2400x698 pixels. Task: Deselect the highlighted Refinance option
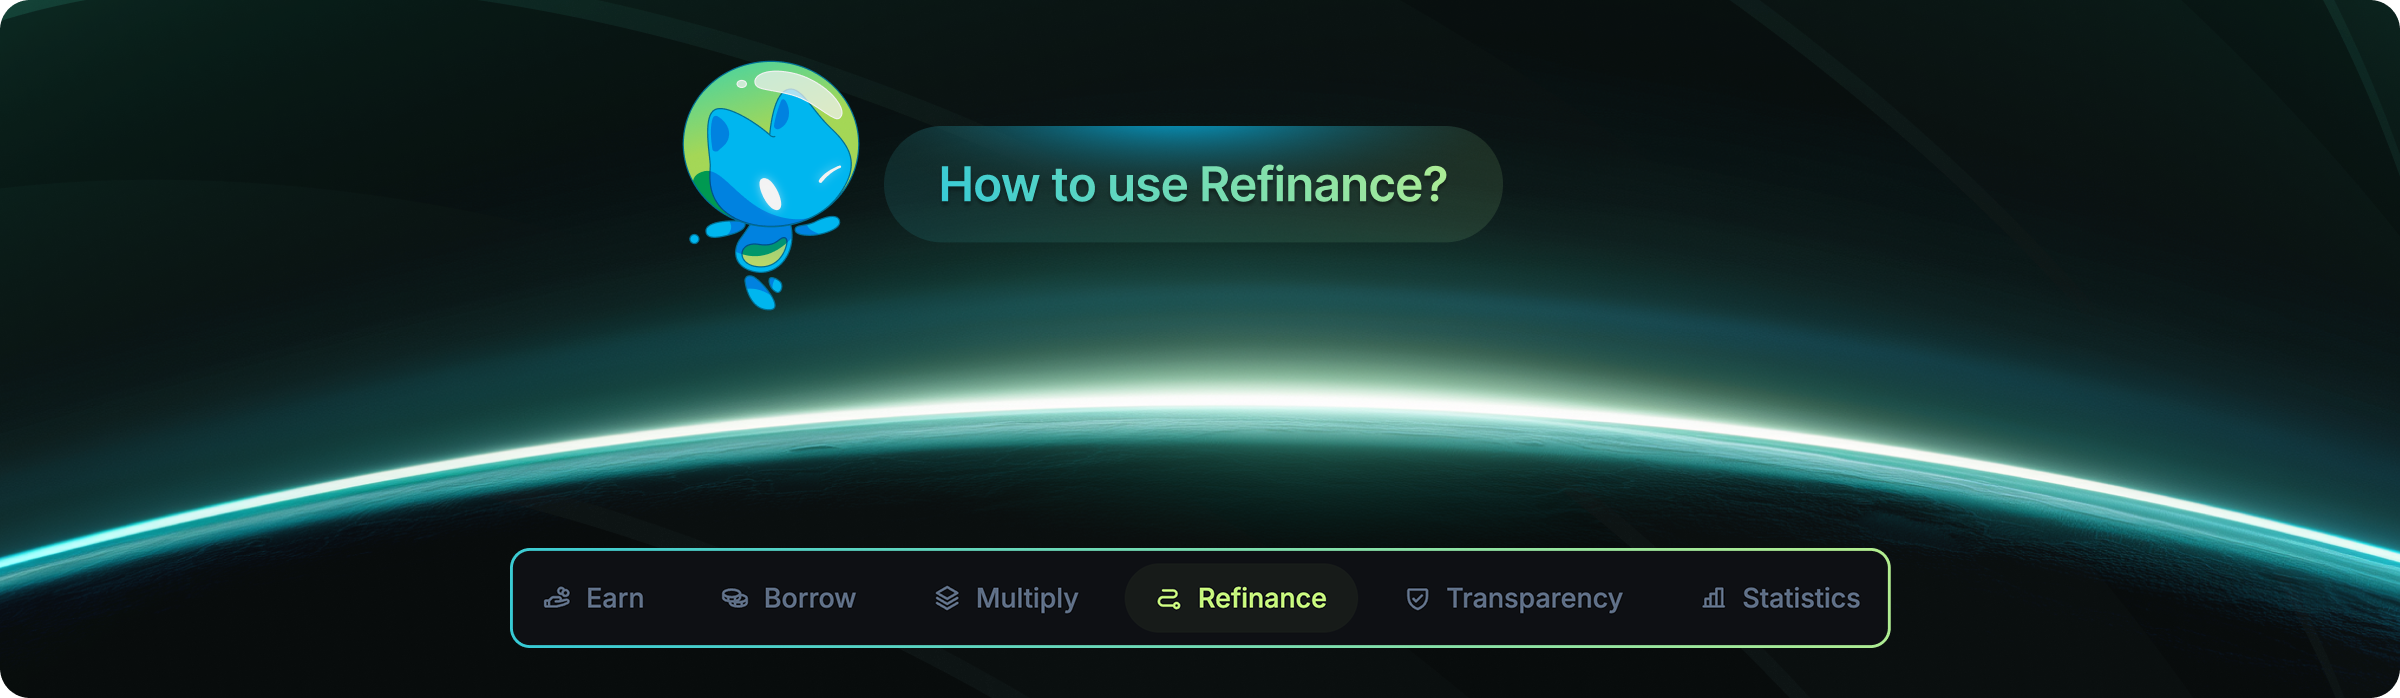(x=1241, y=598)
